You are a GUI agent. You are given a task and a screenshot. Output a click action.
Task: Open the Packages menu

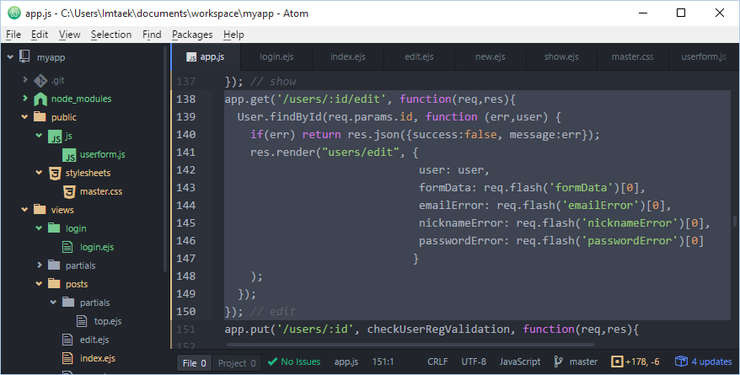pos(192,34)
